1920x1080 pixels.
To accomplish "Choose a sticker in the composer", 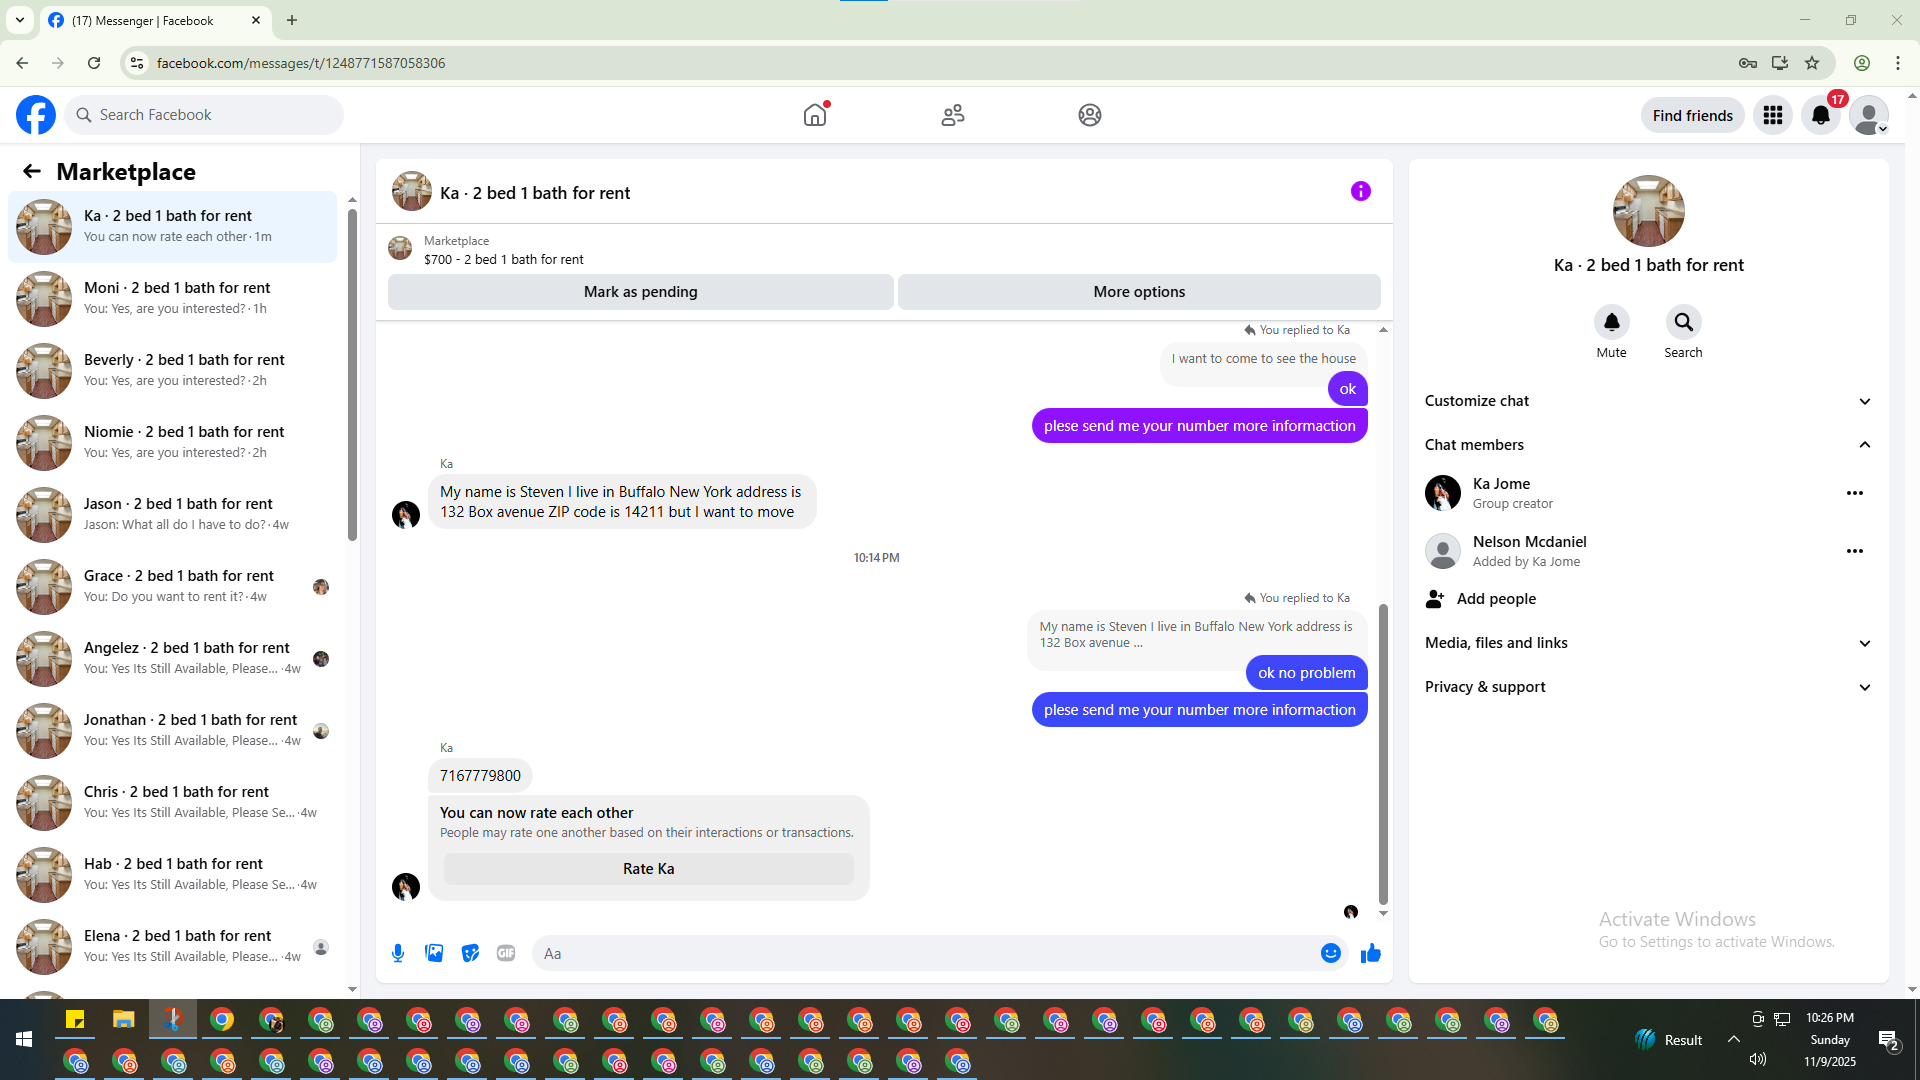I will pos(470,953).
